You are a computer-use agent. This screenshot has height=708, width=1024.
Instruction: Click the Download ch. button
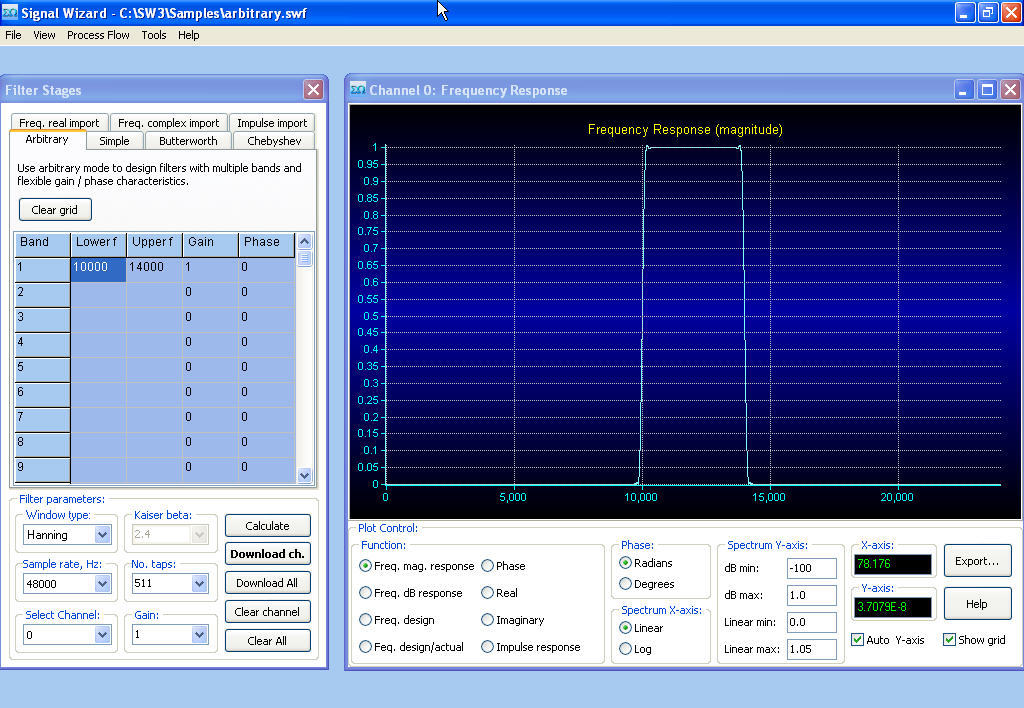(267, 554)
